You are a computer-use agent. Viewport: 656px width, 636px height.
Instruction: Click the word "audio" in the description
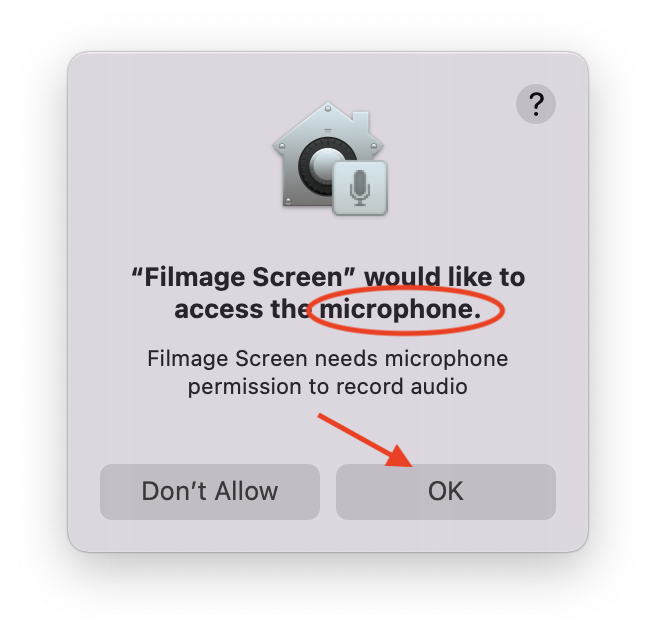click(439, 386)
